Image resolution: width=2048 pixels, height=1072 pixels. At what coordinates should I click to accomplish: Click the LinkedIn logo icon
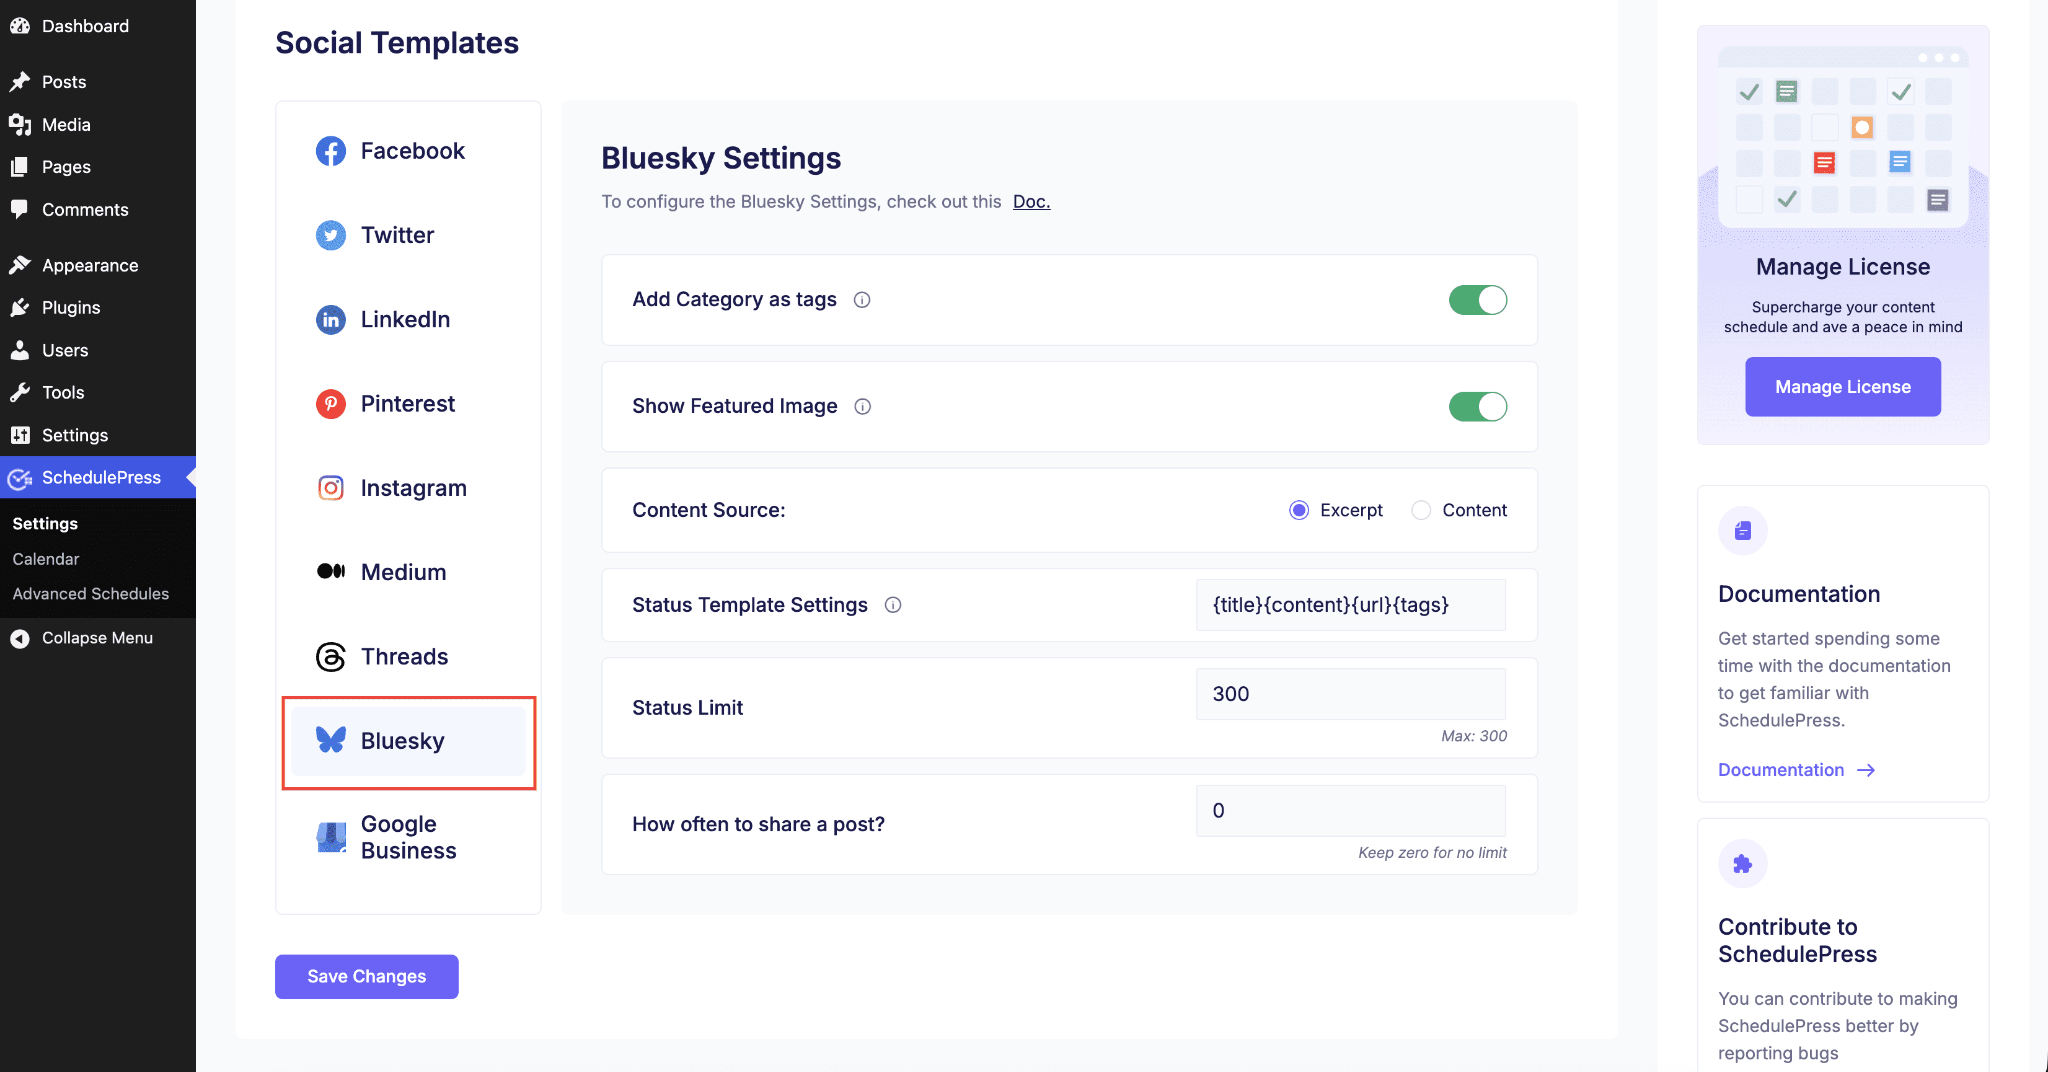pyautogui.click(x=331, y=320)
